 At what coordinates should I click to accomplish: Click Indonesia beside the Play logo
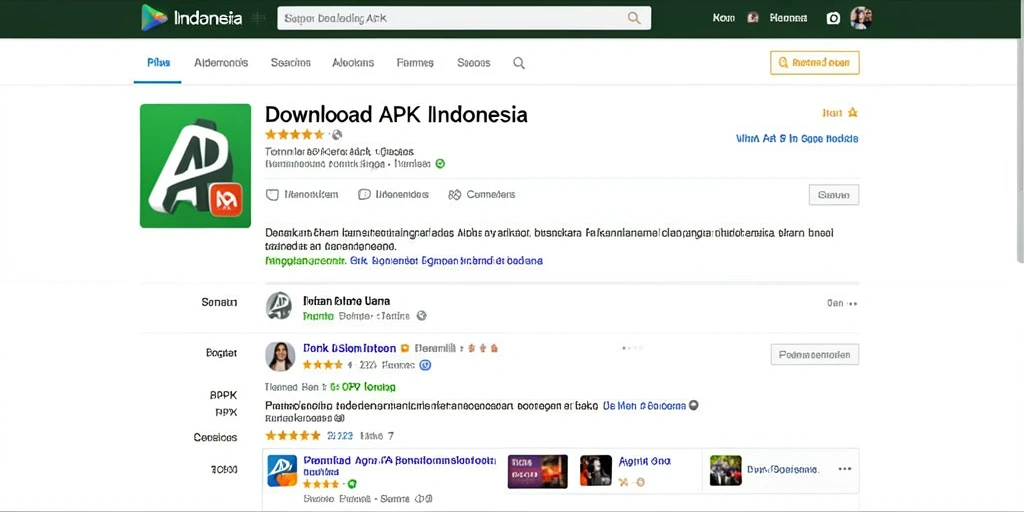208,18
